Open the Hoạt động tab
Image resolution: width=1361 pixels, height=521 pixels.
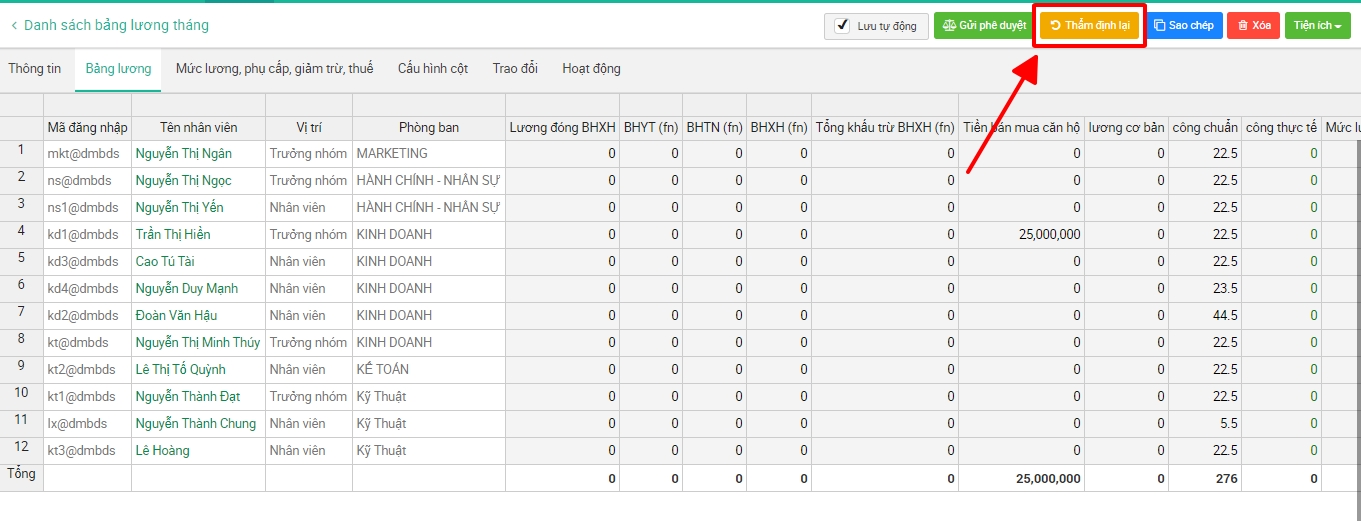click(591, 69)
